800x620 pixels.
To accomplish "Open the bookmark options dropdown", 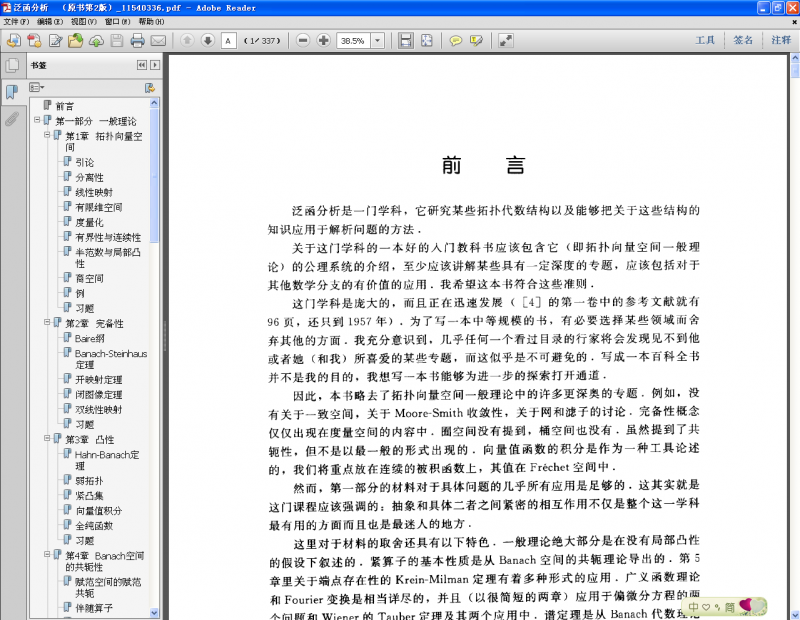I will pos(37,88).
